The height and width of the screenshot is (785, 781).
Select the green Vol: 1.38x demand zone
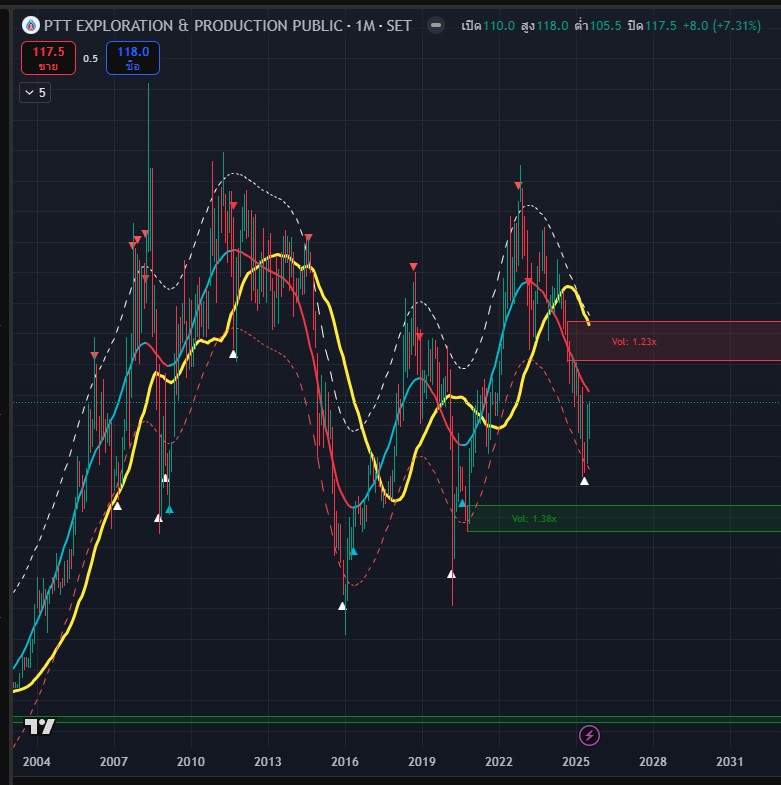(x=624, y=518)
